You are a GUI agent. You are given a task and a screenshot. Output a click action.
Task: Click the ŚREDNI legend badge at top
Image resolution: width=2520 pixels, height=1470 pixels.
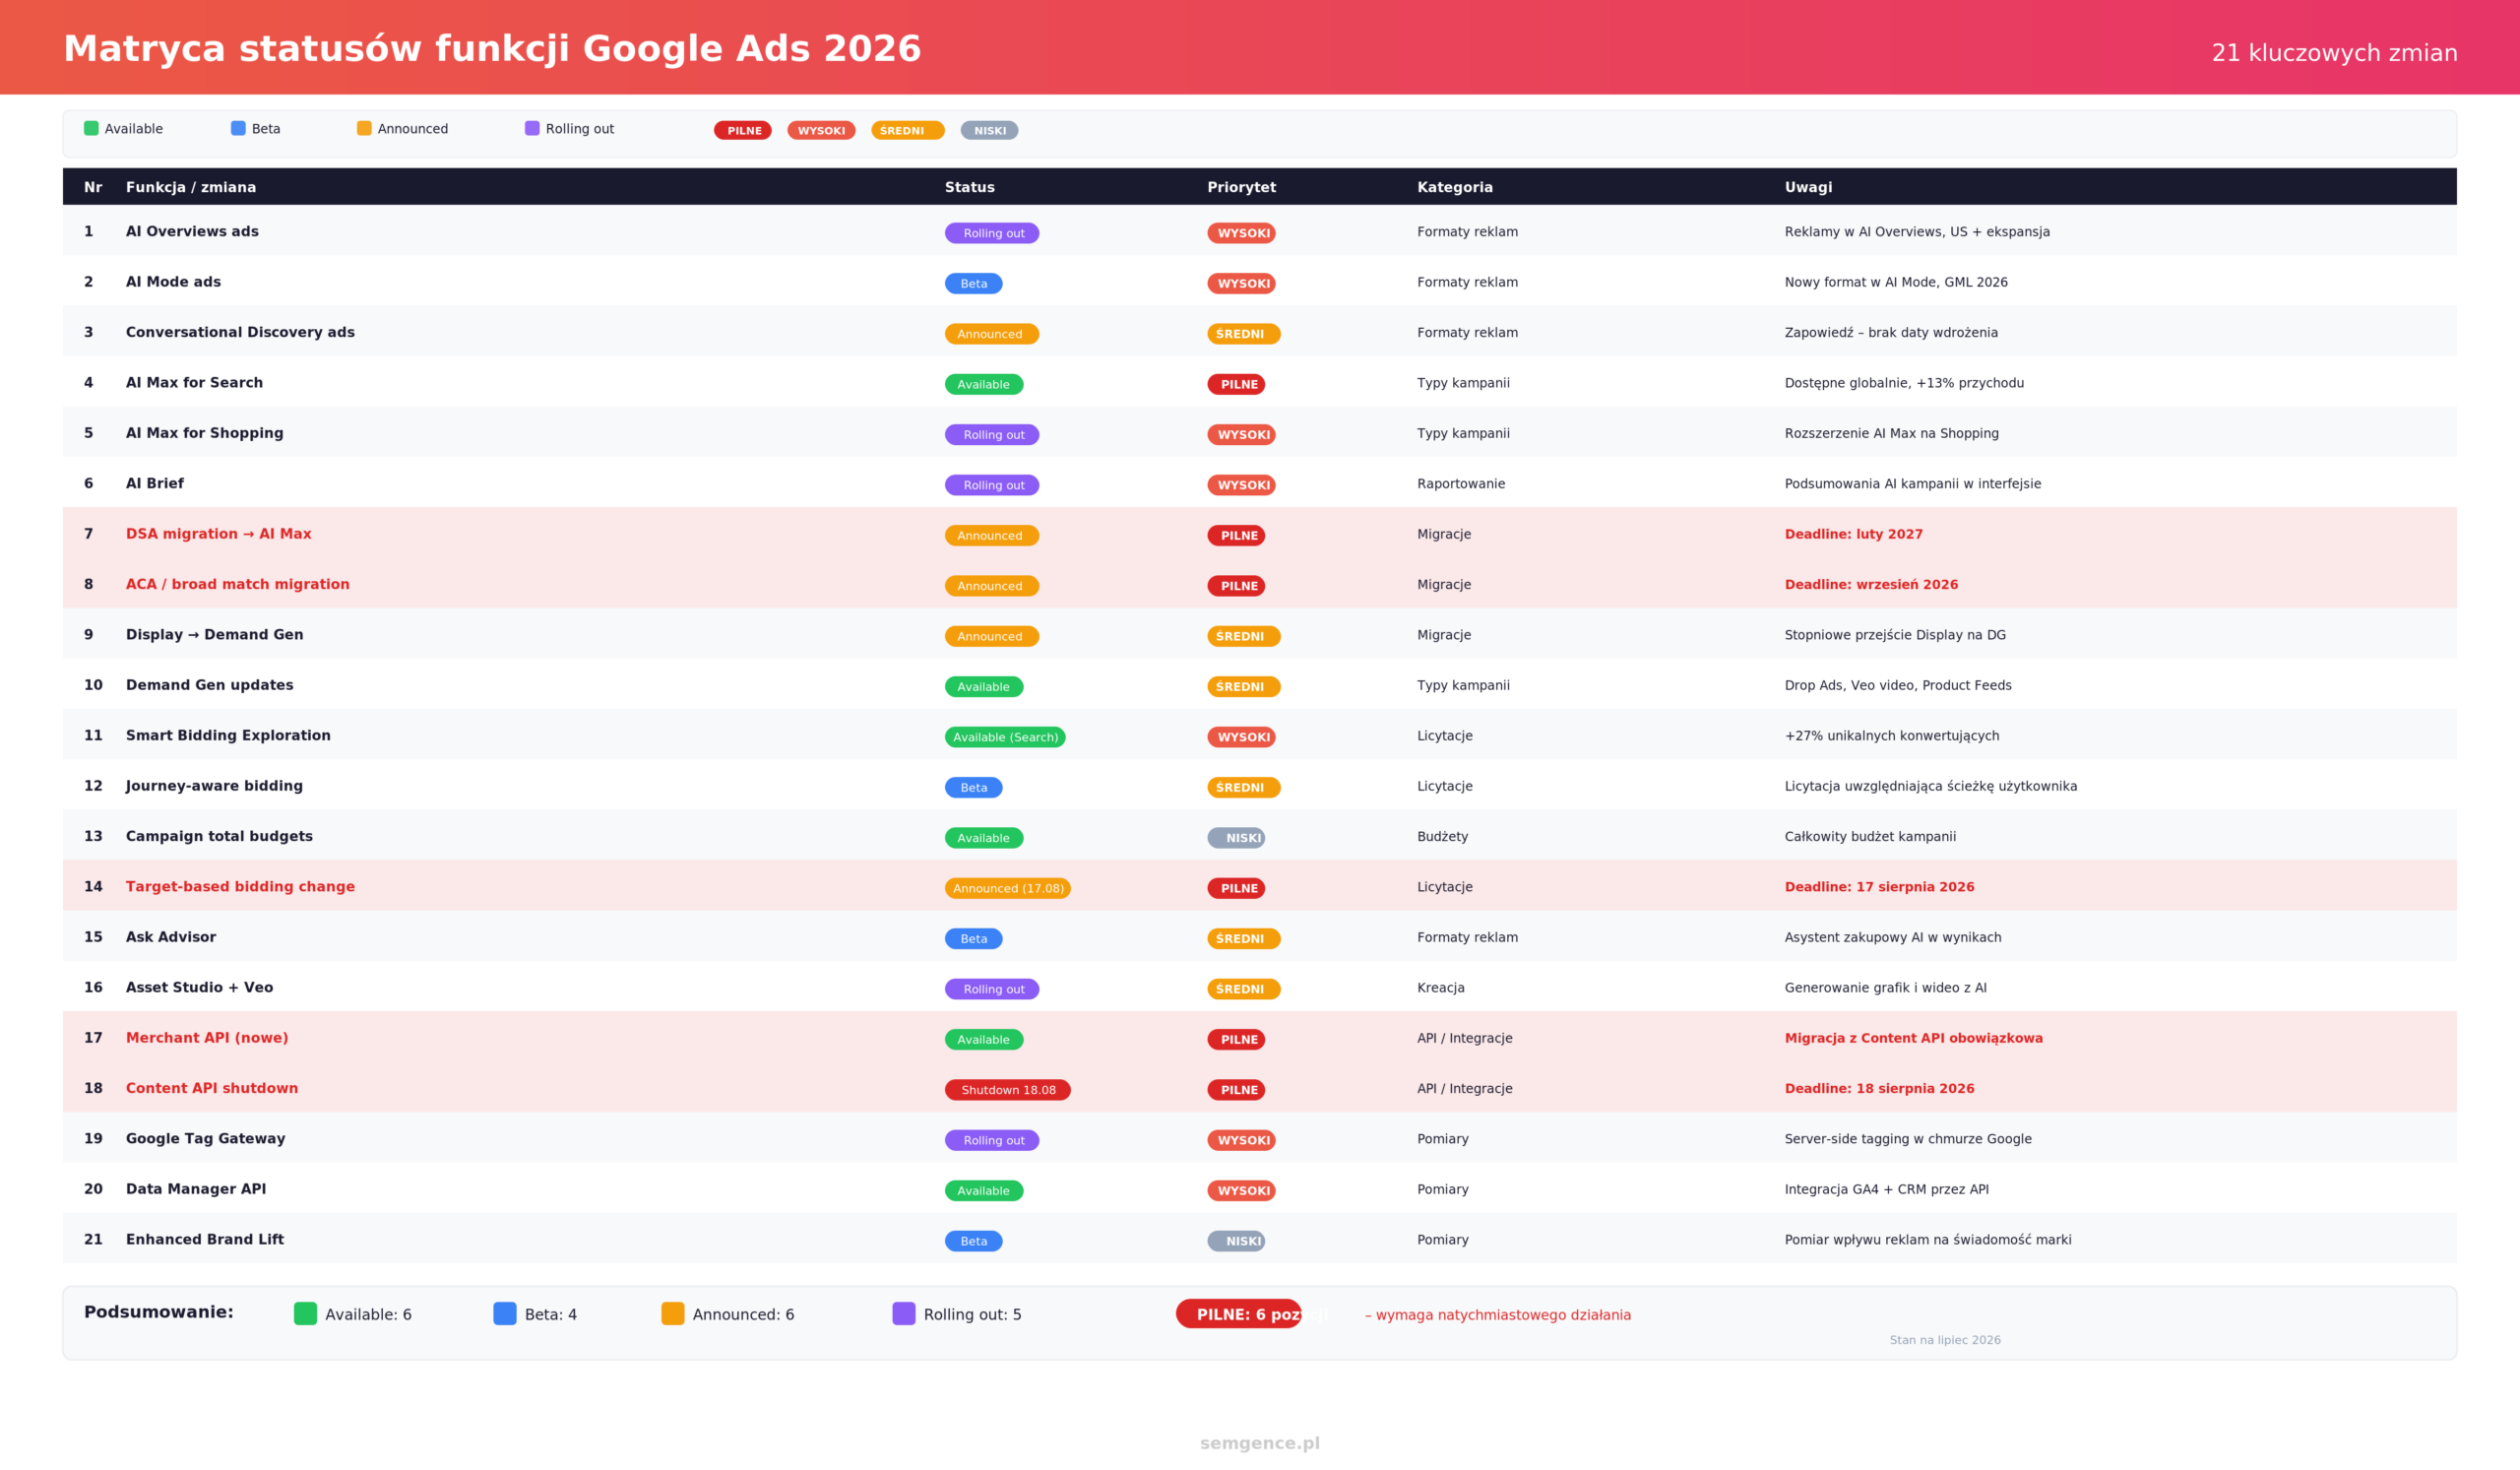[x=908, y=130]
